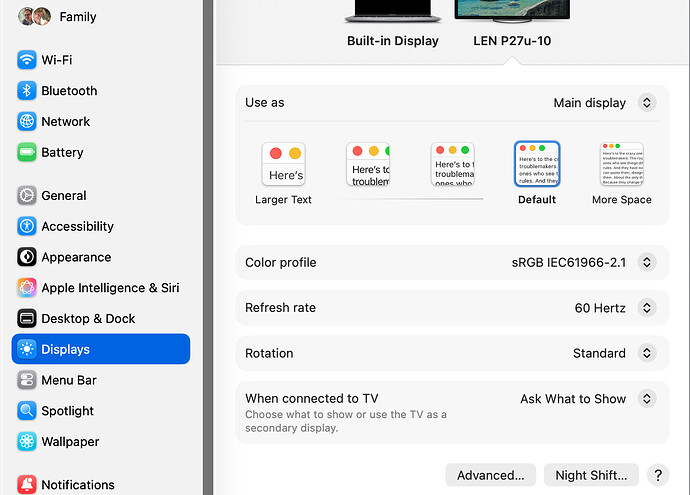
Task: Select the Spotlight search icon
Action: 27,411
